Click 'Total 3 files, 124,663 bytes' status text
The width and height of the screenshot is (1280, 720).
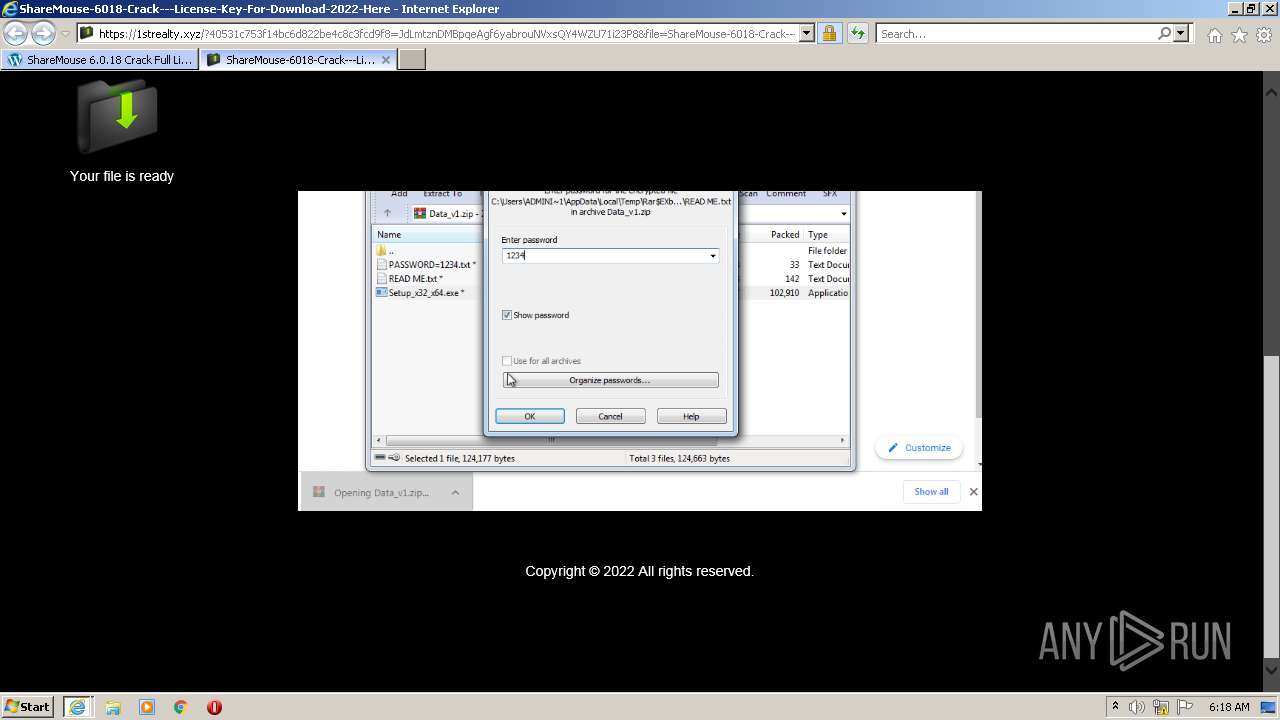click(679, 458)
